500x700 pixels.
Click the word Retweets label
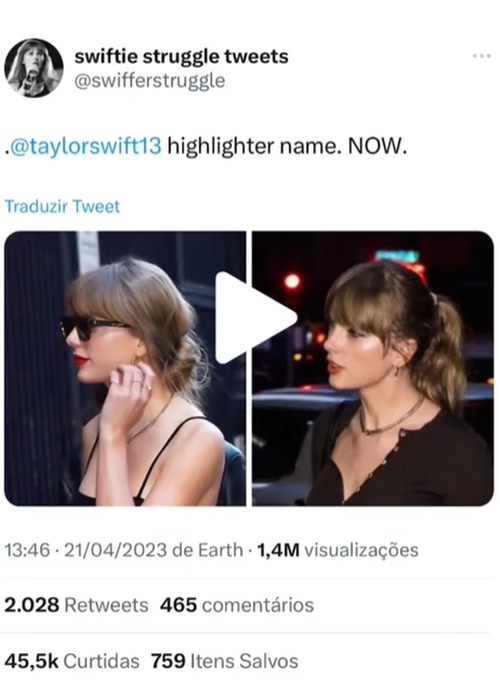(x=107, y=605)
